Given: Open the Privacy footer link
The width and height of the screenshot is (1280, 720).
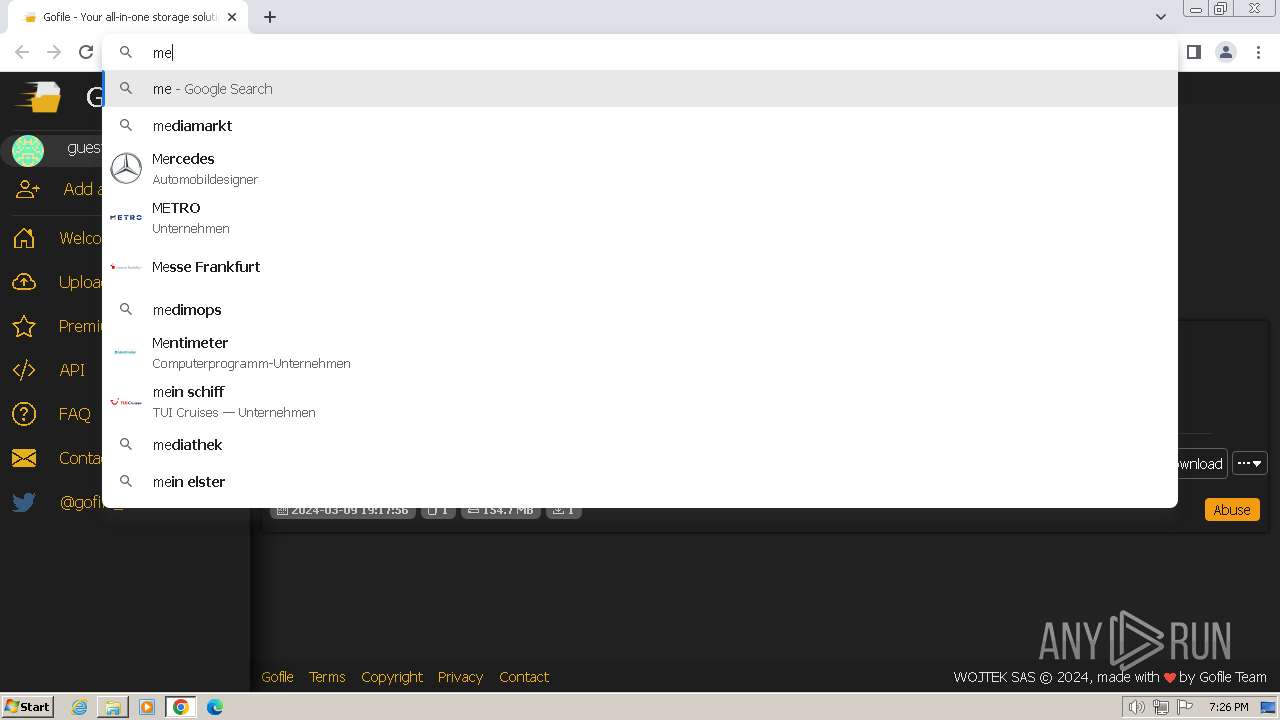Looking at the screenshot, I should click(x=460, y=677).
